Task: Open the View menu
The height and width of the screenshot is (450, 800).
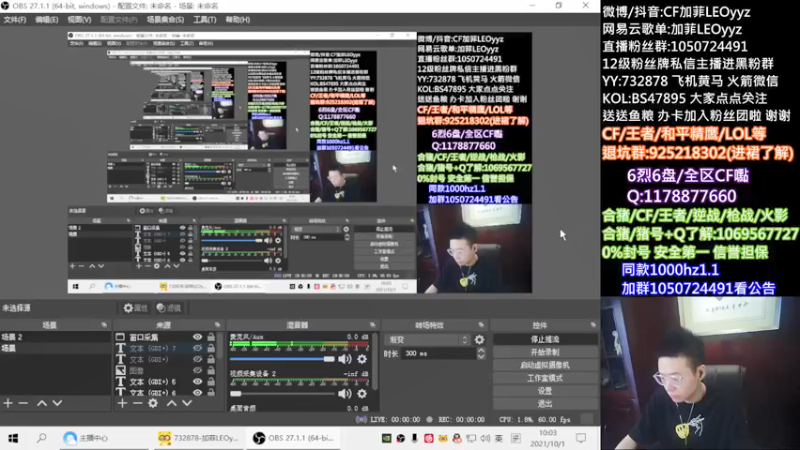Action: [x=79, y=19]
